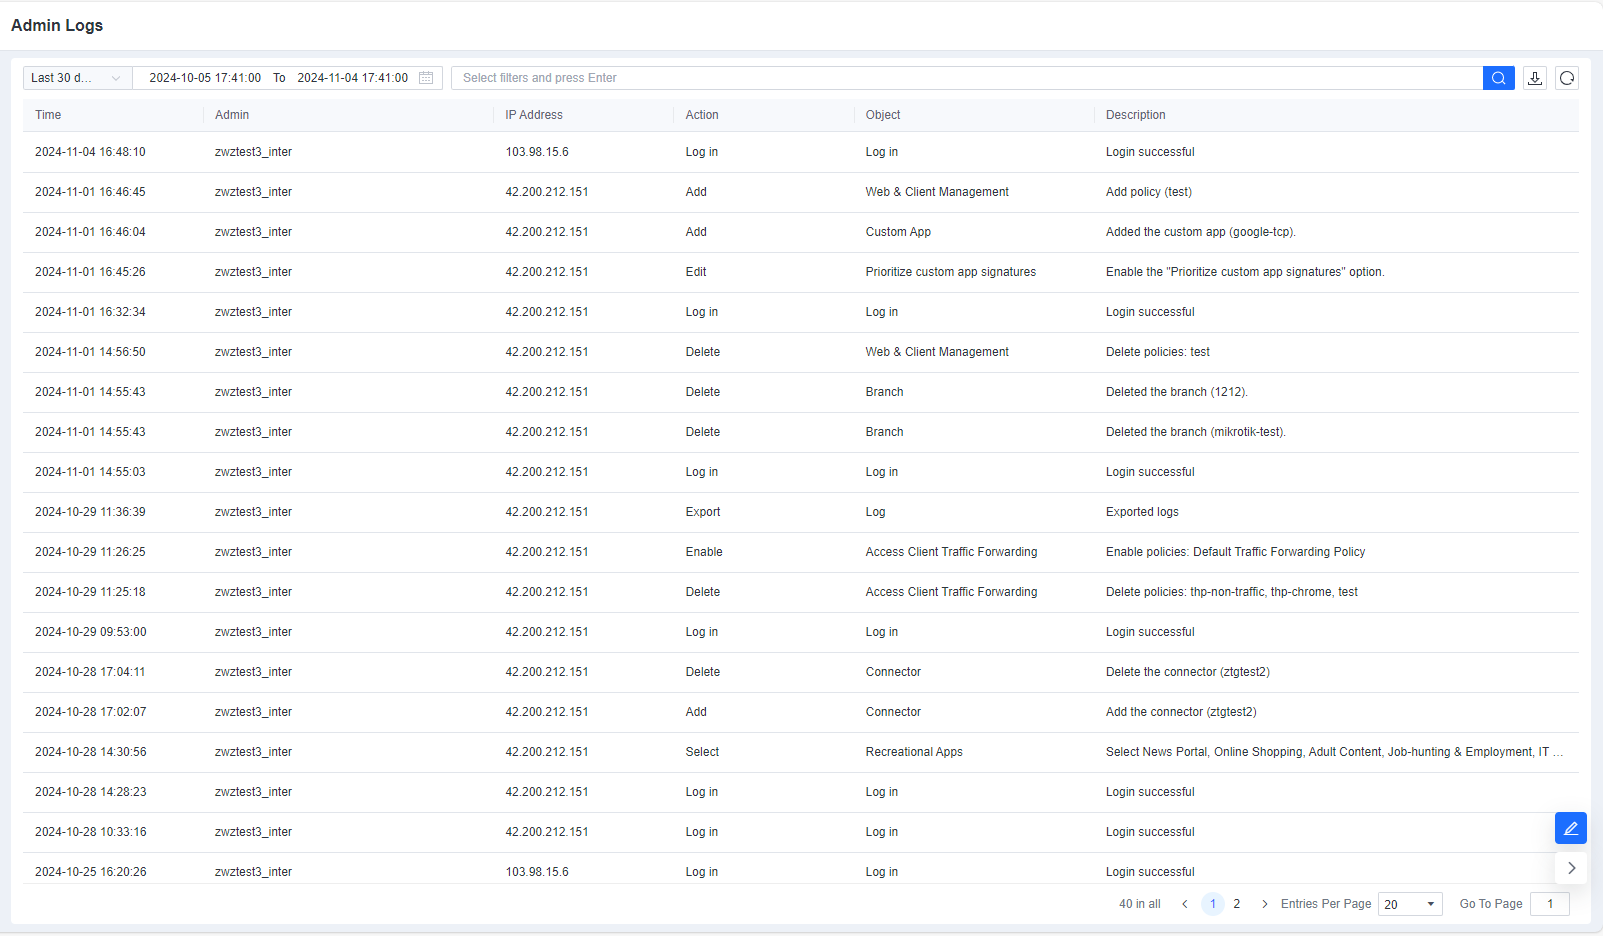This screenshot has width=1603, height=936.
Task: Go to next page arrow
Action: tap(1264, 904)
